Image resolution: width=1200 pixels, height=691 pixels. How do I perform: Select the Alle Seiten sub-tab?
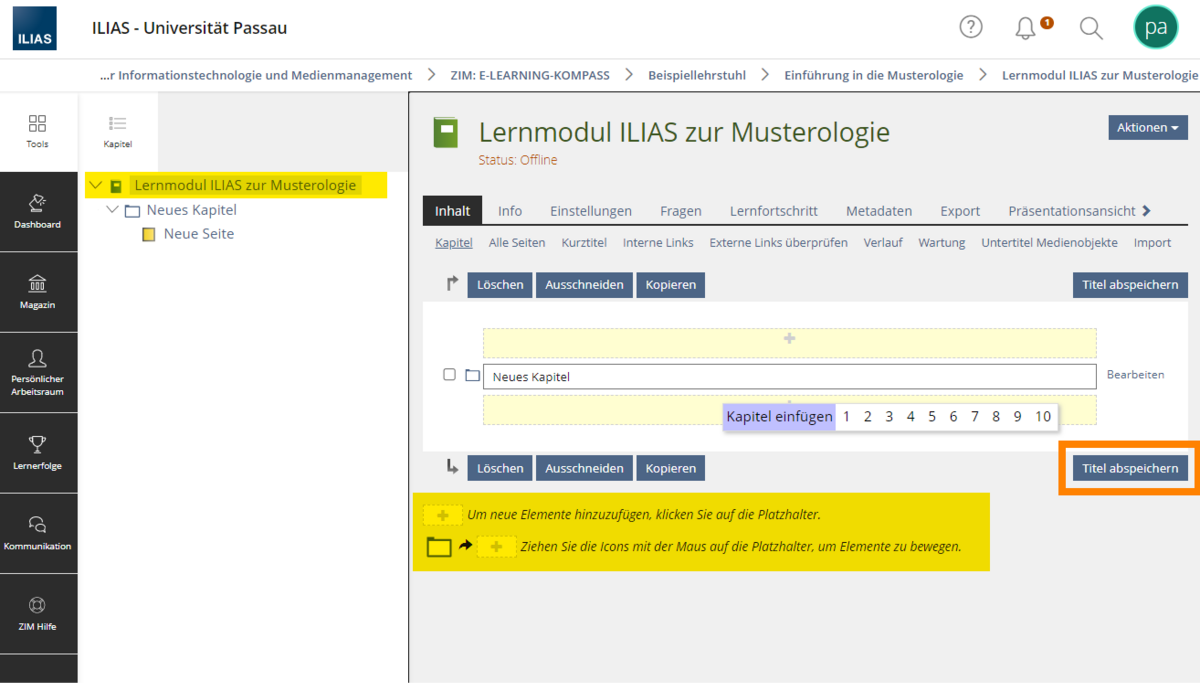pyautogui.click(x=517, y=242)
